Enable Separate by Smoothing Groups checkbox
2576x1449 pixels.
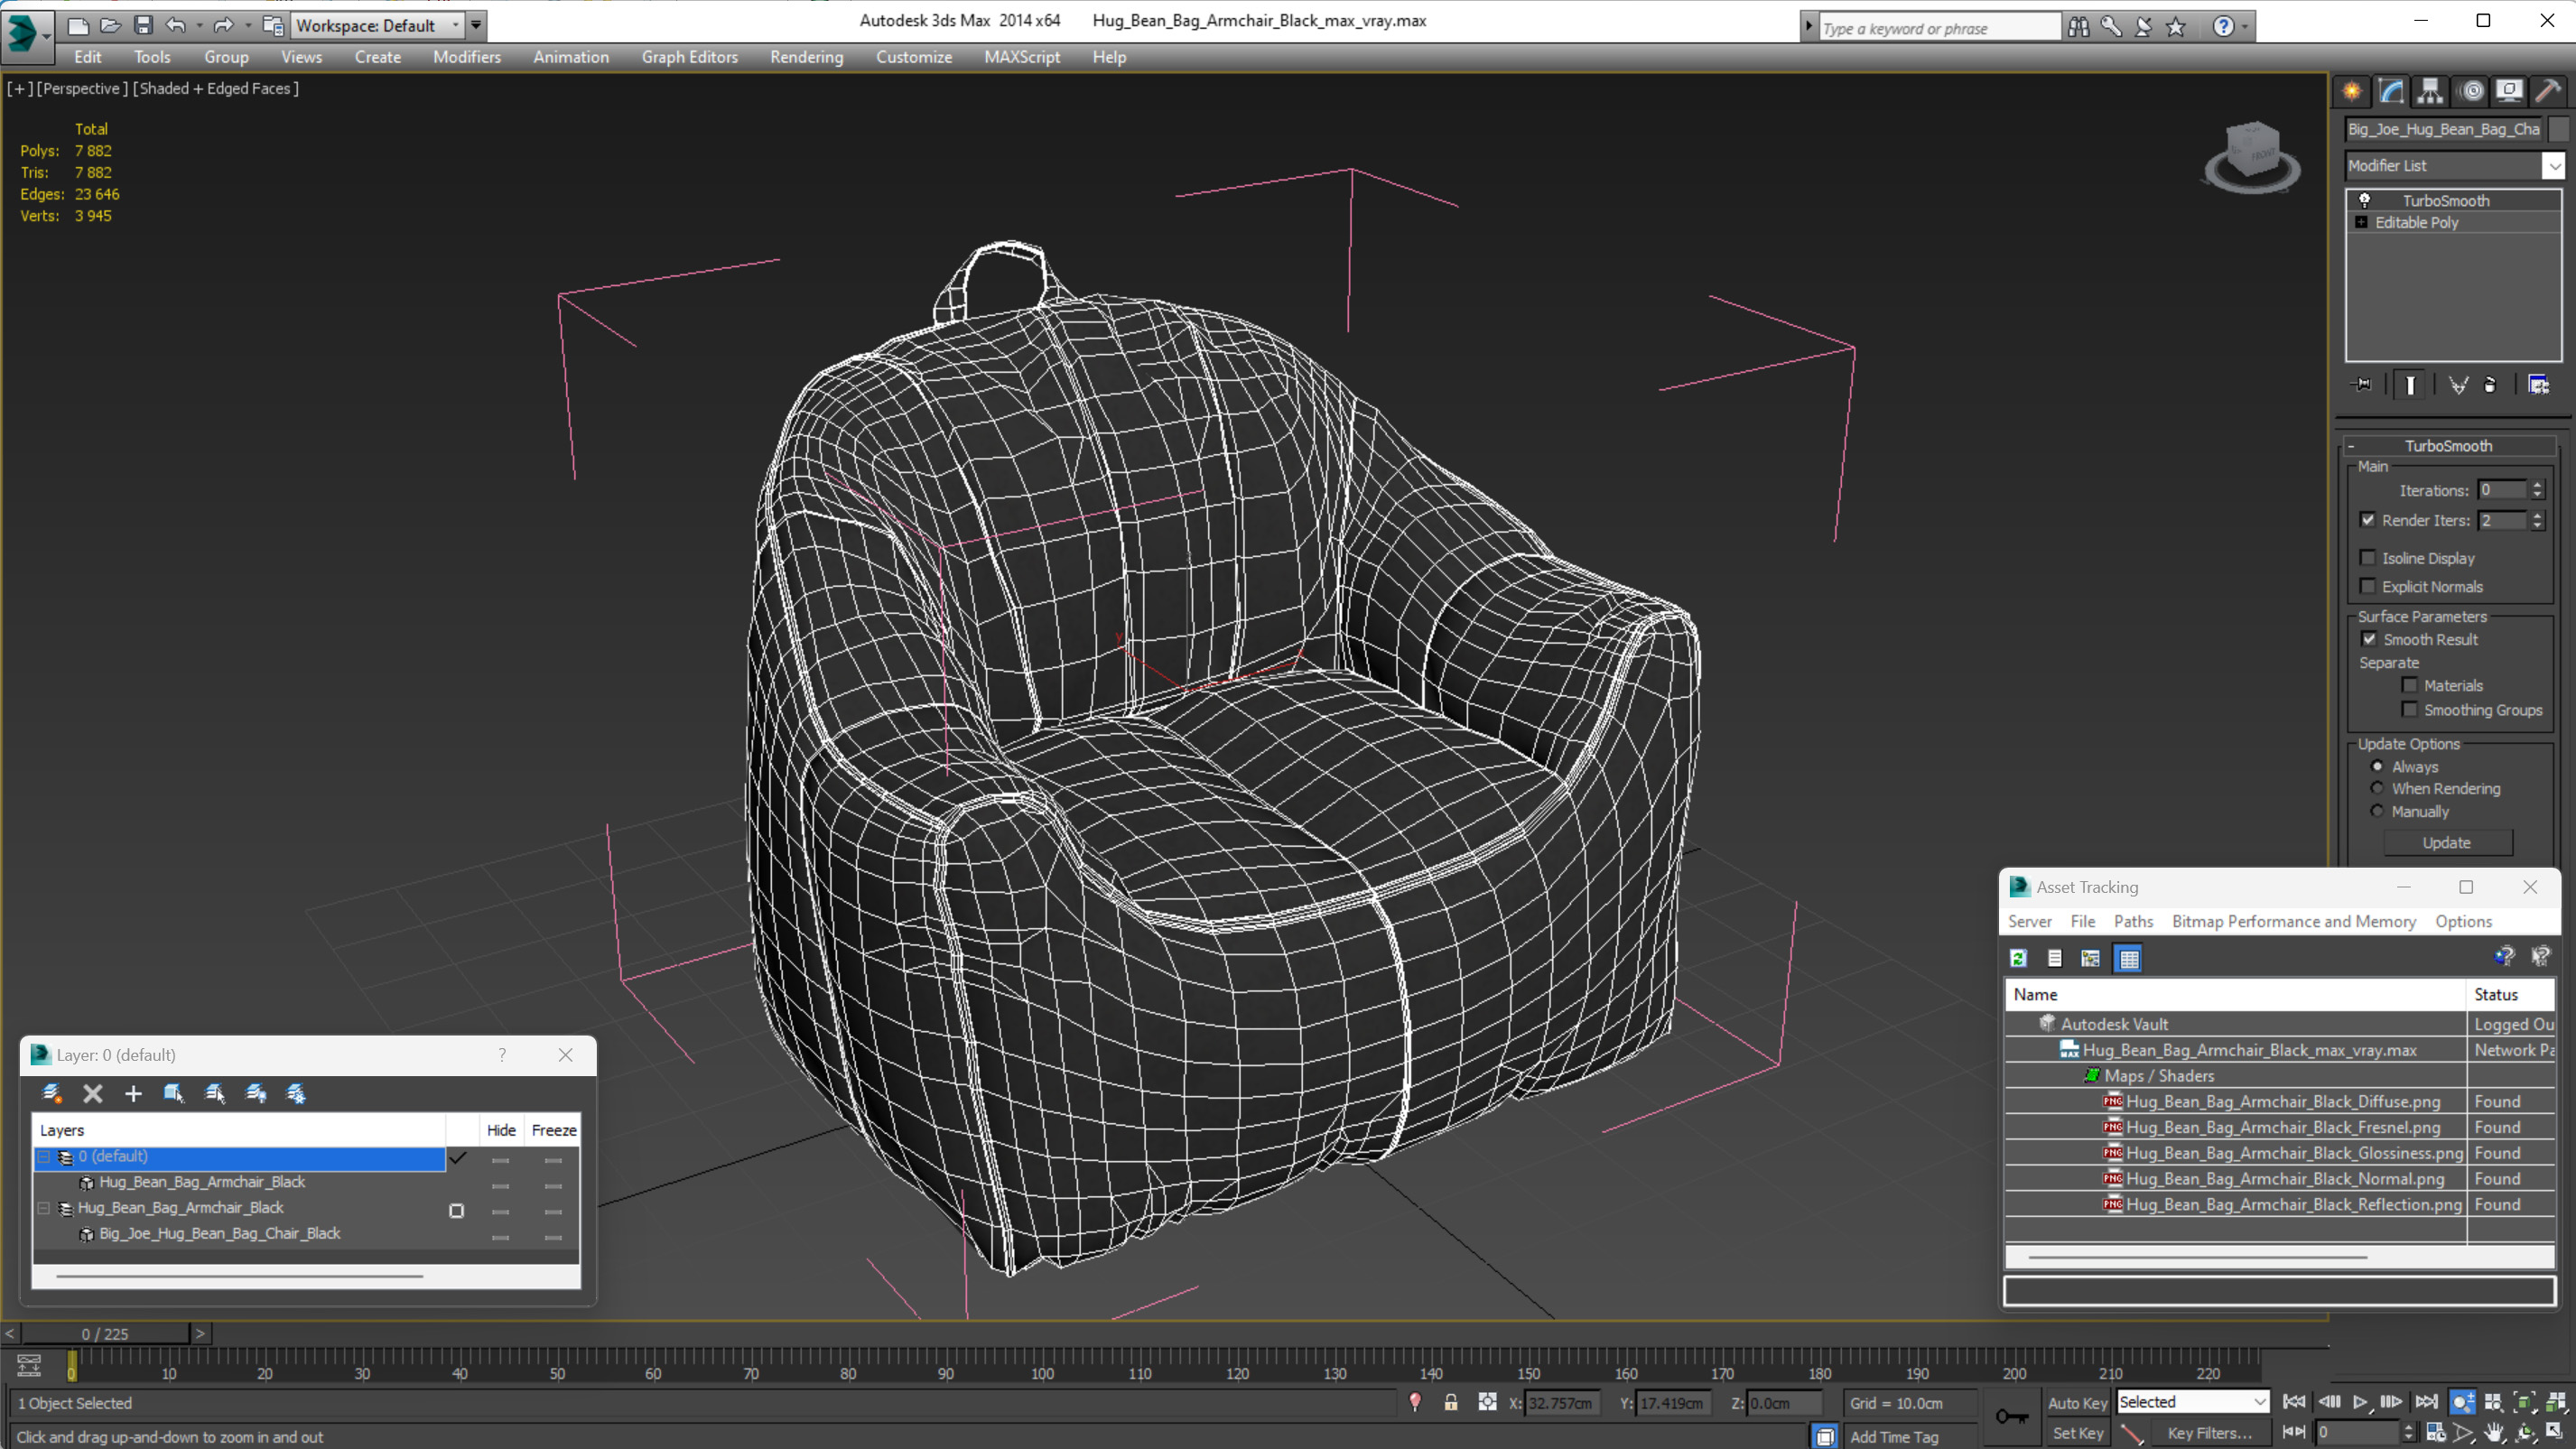(x=2410, y=709)
